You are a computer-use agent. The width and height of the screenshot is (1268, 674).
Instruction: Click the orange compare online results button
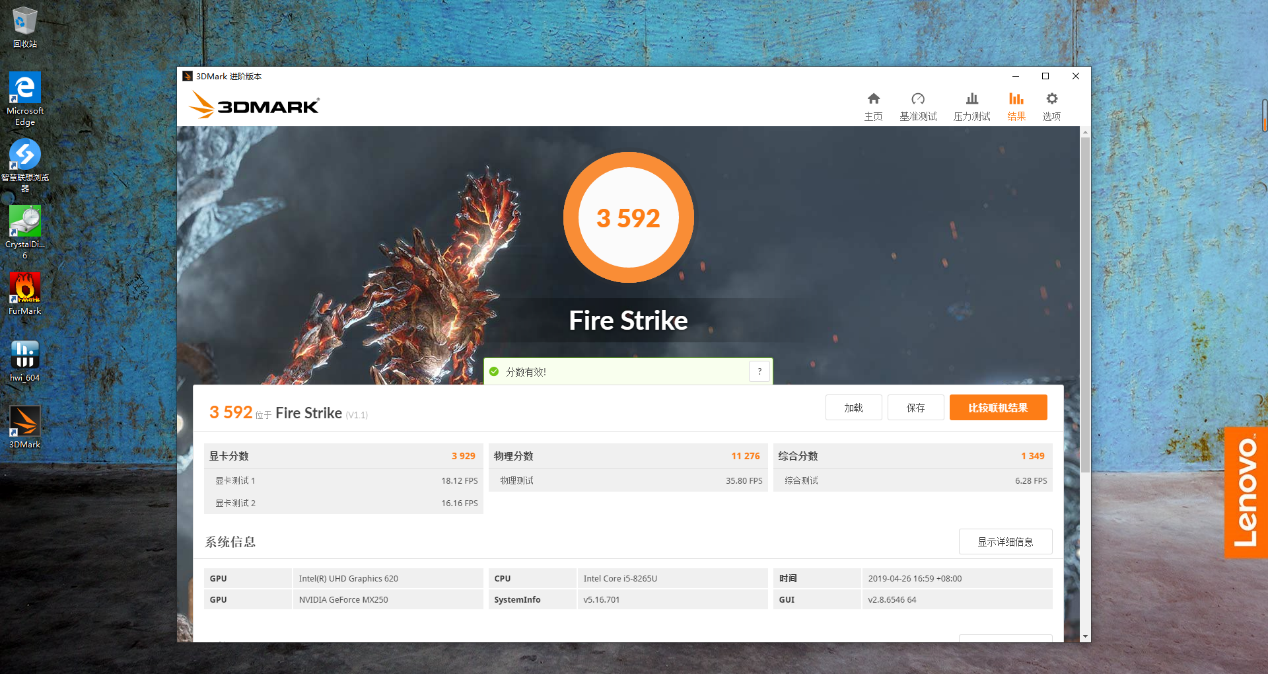(998, 407)
